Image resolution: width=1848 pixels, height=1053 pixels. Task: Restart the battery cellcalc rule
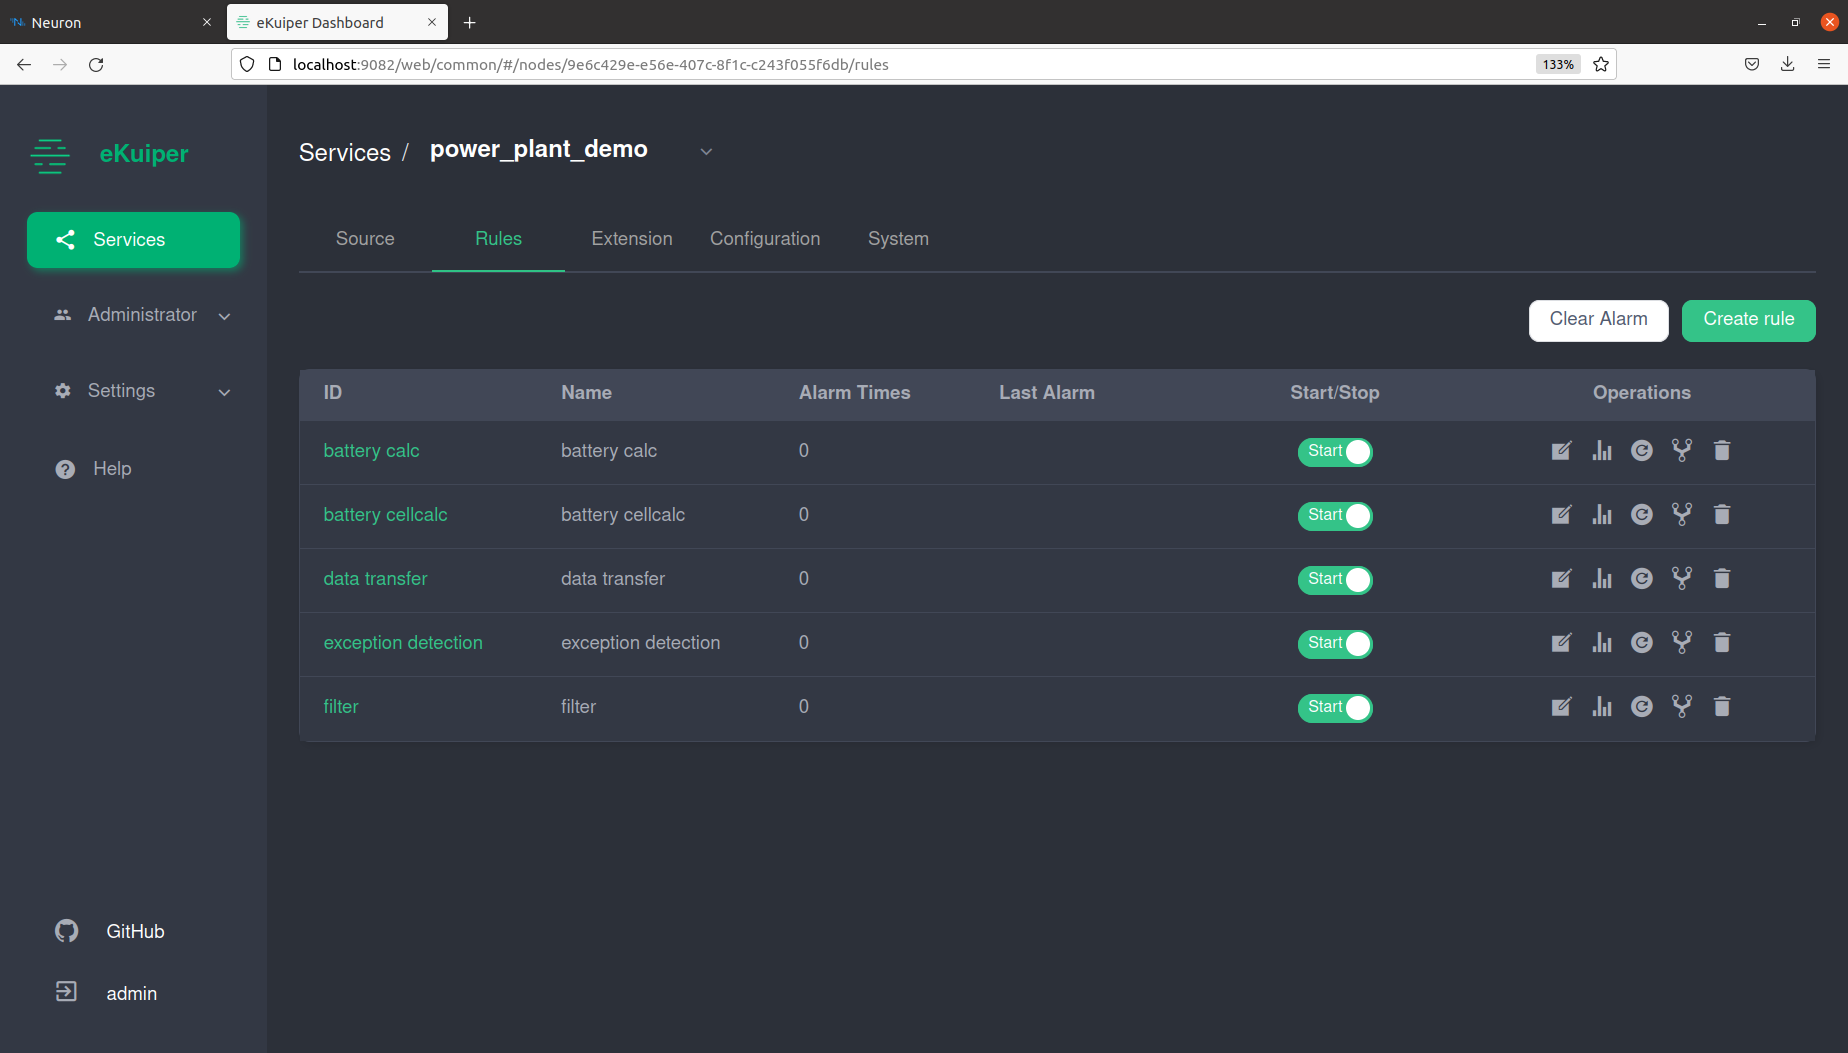point(1642,515)
